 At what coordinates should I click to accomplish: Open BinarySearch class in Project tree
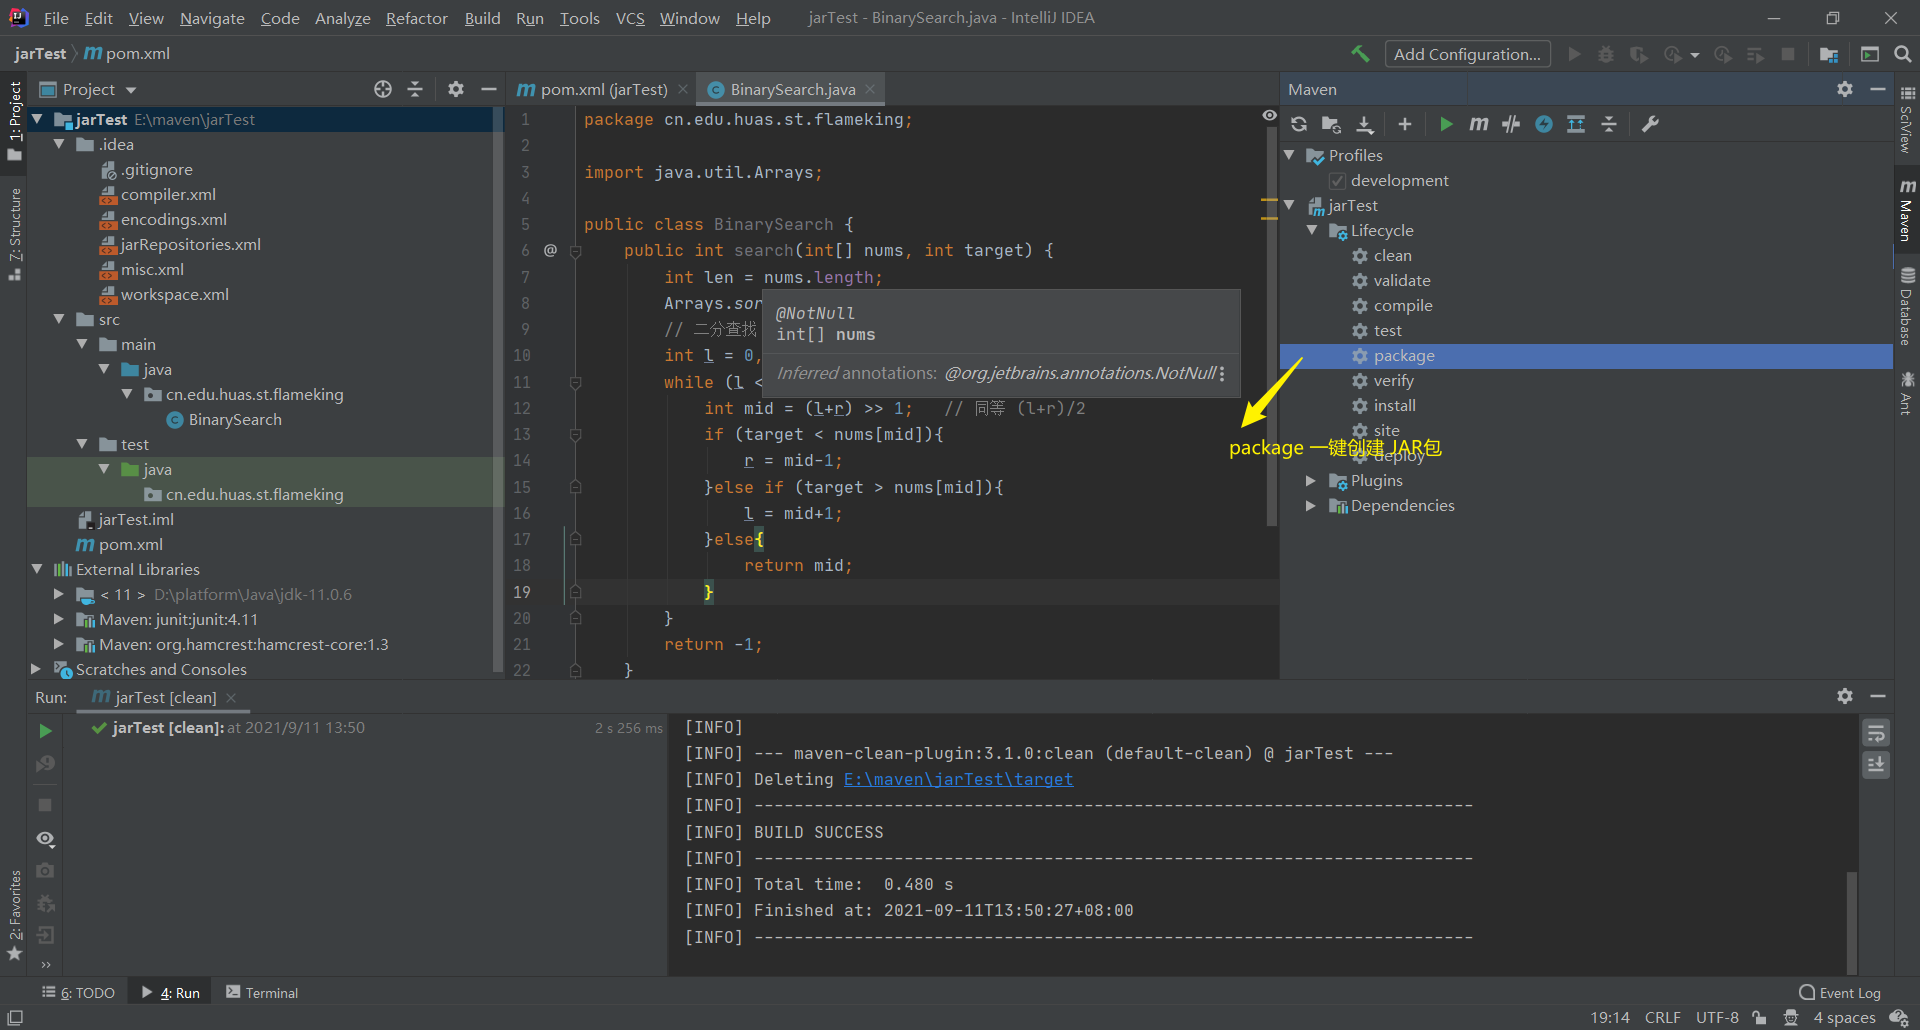point(235,420)
